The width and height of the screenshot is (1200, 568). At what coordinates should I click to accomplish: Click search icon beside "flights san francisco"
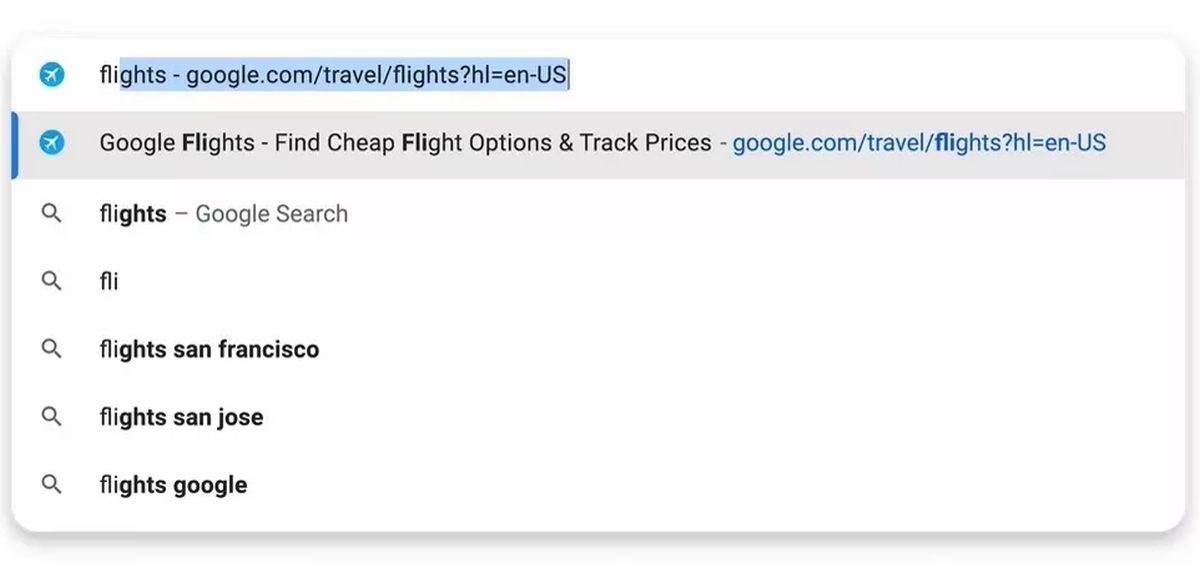(52, 349)
